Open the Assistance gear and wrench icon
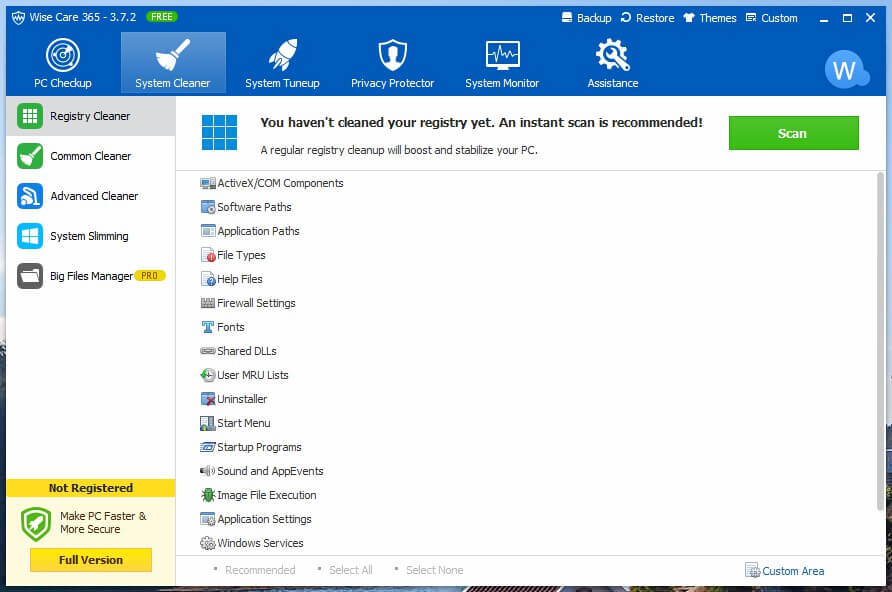892x592 pixels. click(x=613, y=55)
